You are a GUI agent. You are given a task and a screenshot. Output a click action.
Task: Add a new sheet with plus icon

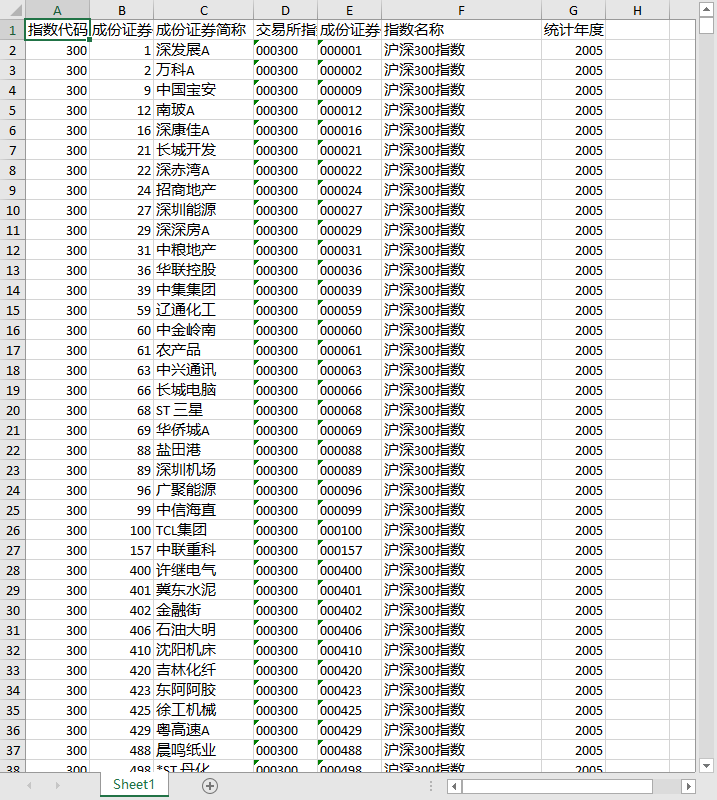210,786
